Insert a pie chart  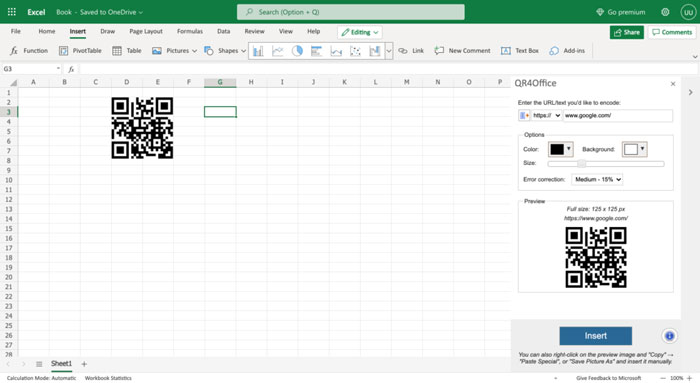[297, 51]
